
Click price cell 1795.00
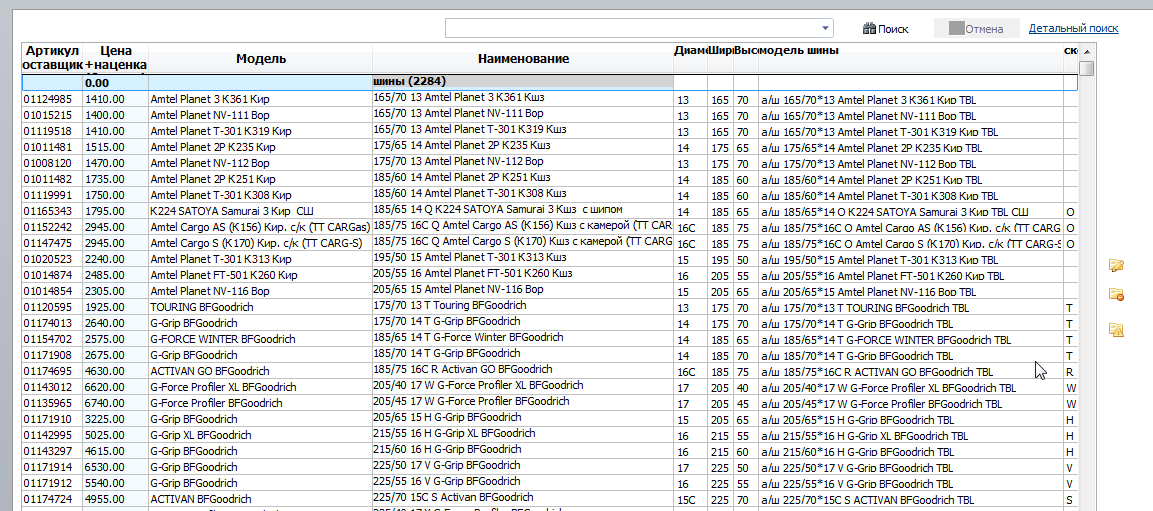pyautogui.click(x=115, y=211)
